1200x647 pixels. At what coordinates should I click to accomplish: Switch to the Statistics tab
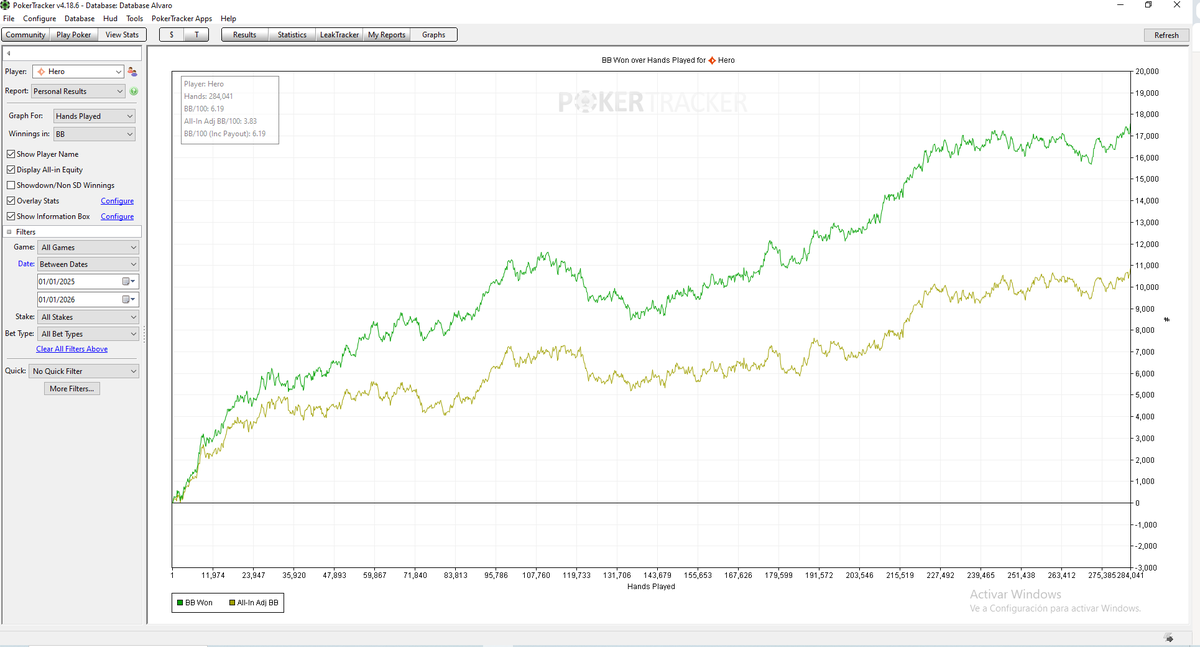292,35
